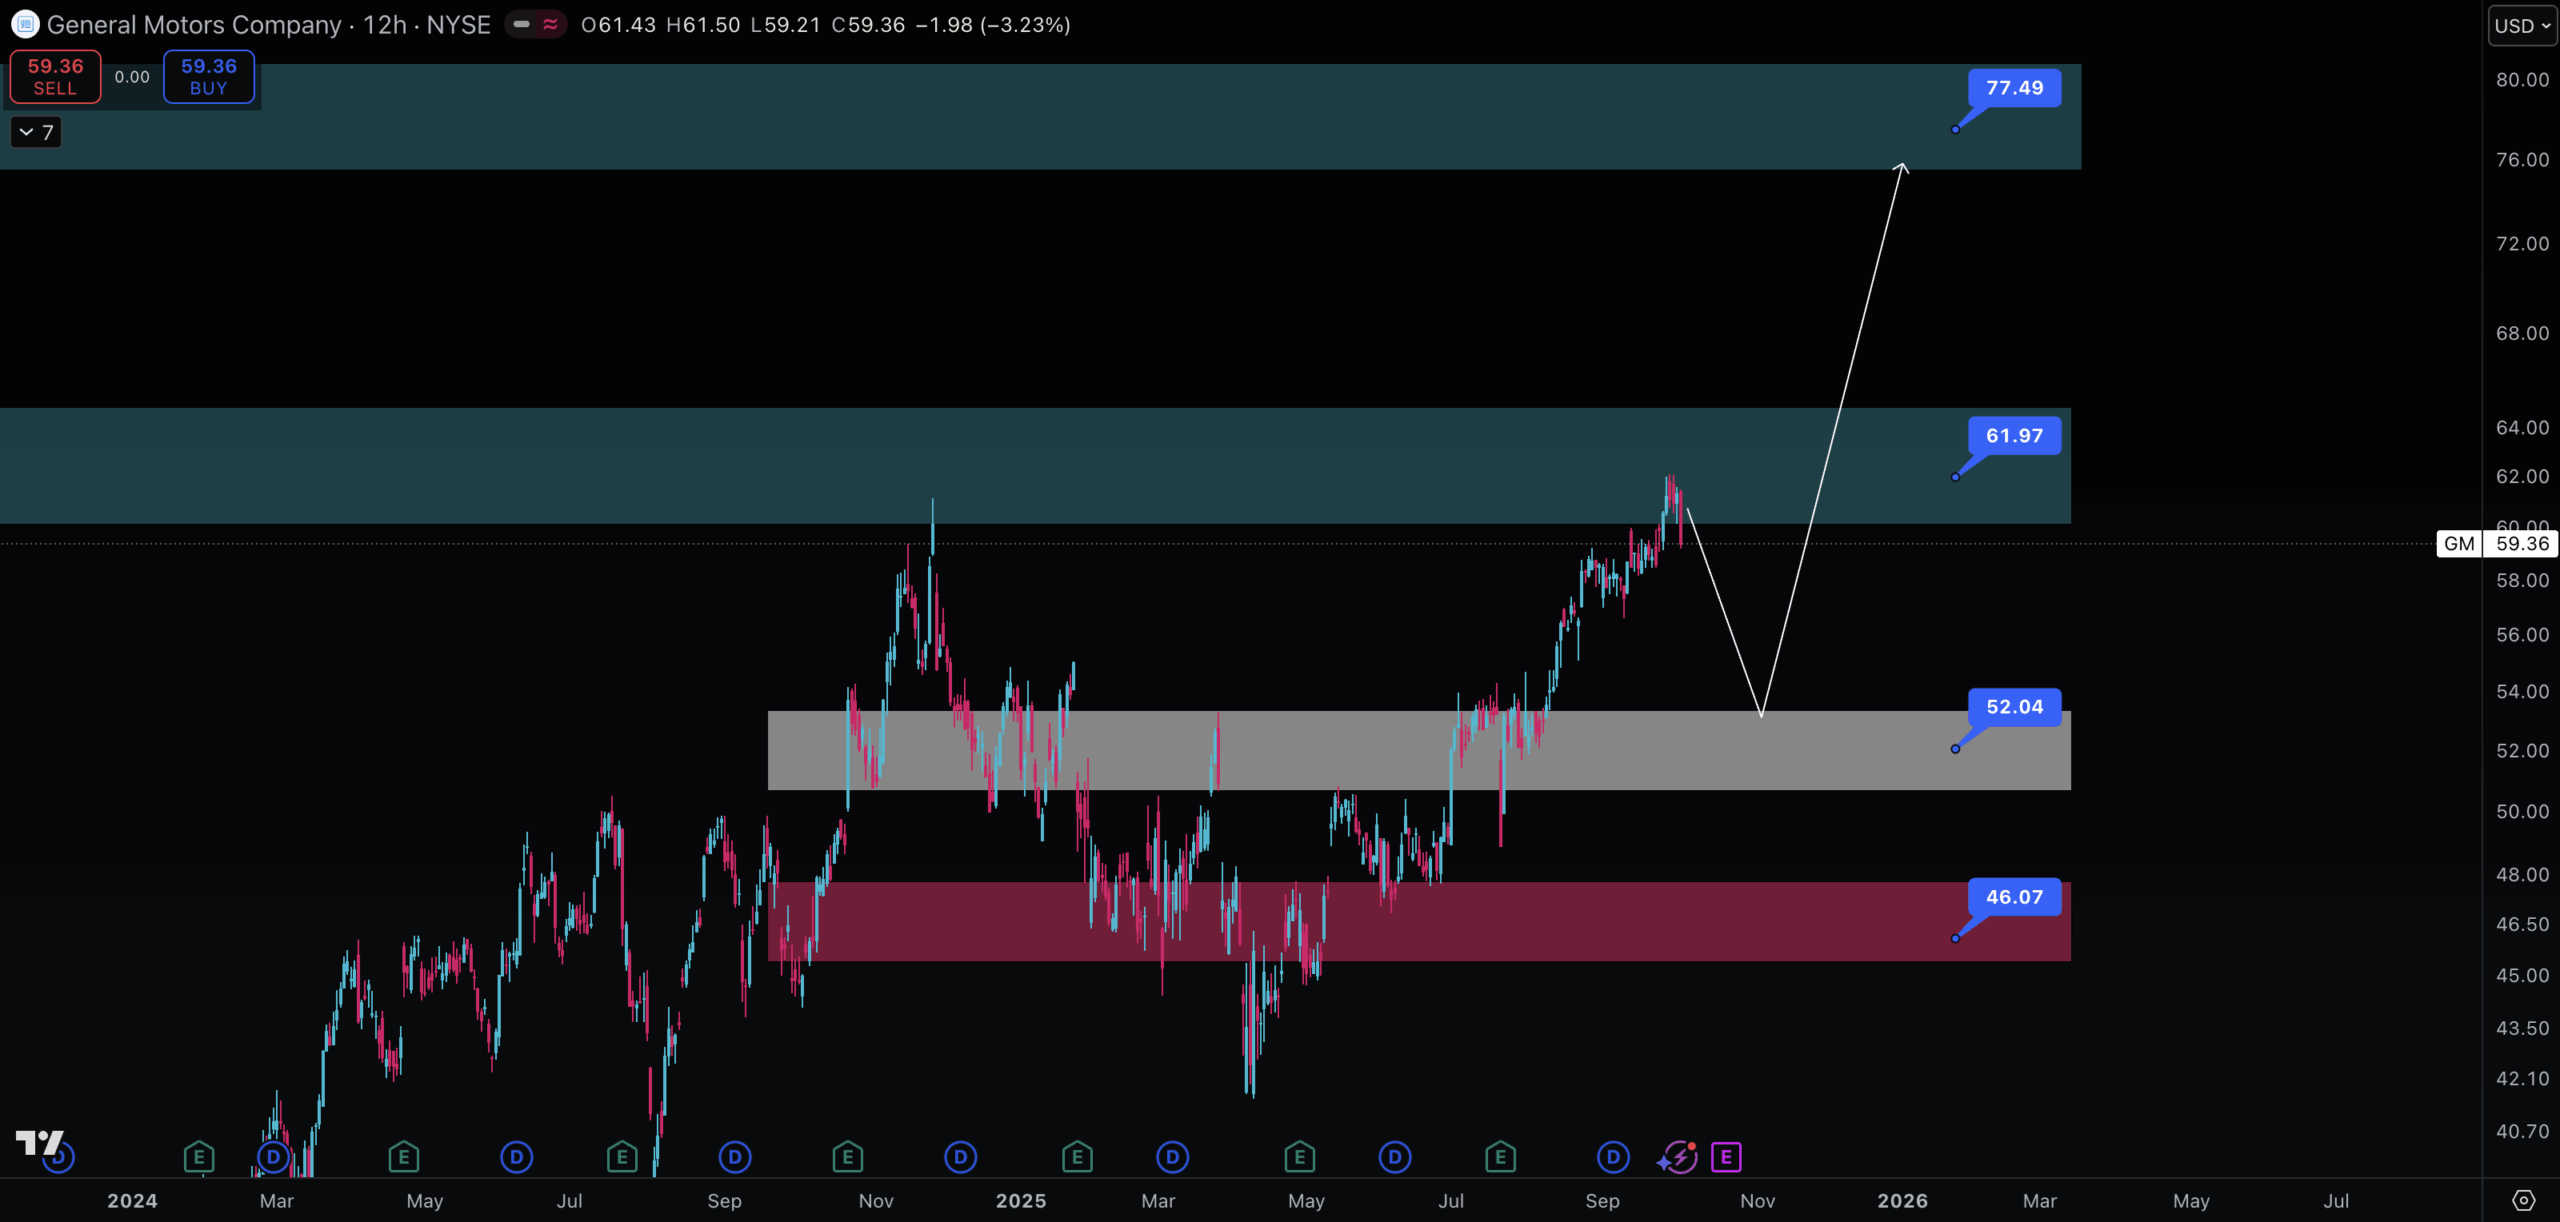Click the purple upcoming earnings E marker

[1726, 1158]
